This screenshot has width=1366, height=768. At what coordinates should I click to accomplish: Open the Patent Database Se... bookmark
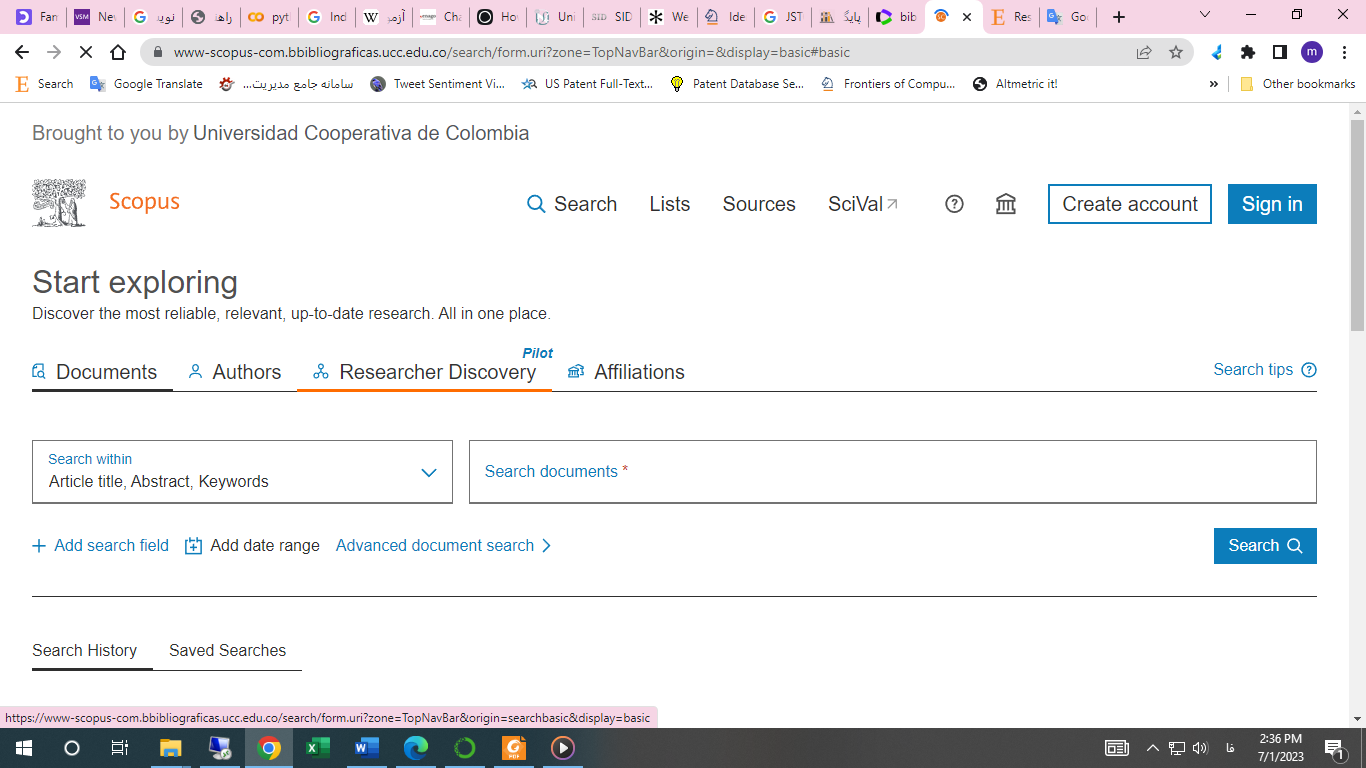tap(738, 84)
